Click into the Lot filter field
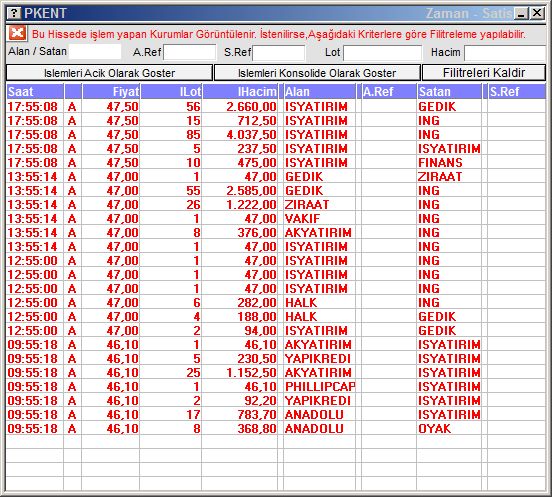Image resolution: width=552 pixels, height=497 pixels. 382,53
